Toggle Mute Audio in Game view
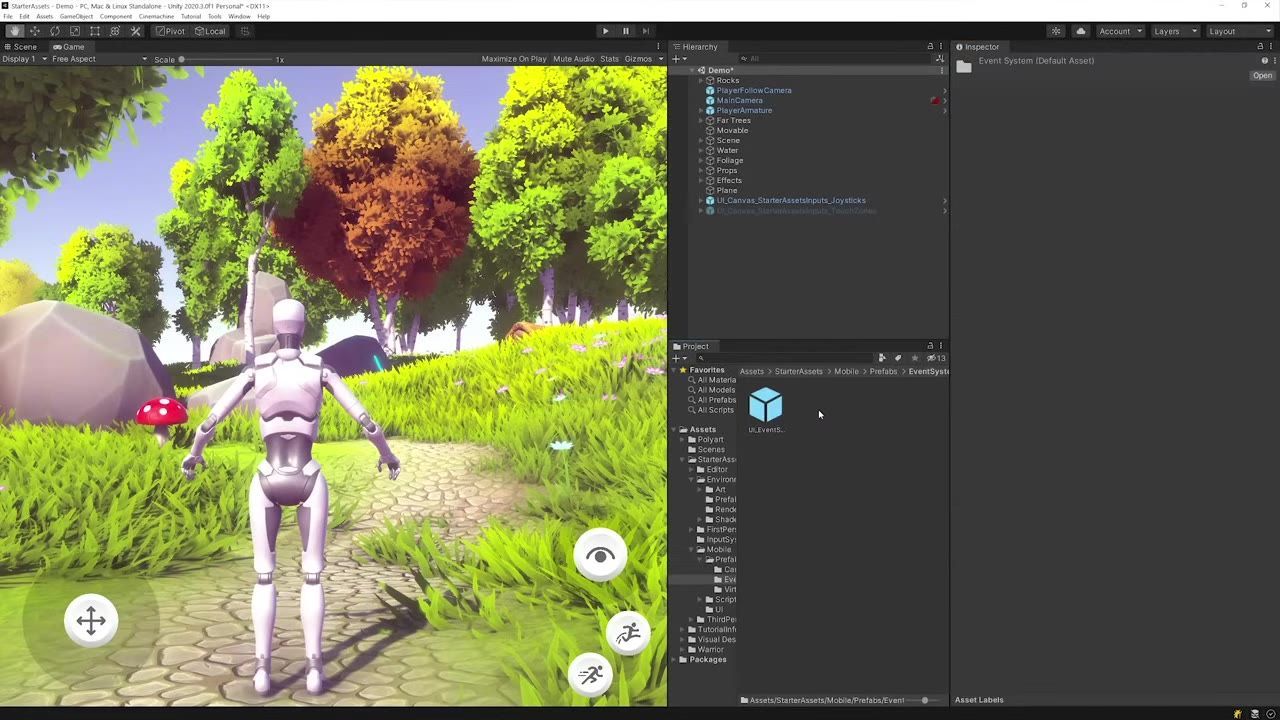Image resolution: width=1280 pixels, height=720 pixels. click(x=573, y=59)
